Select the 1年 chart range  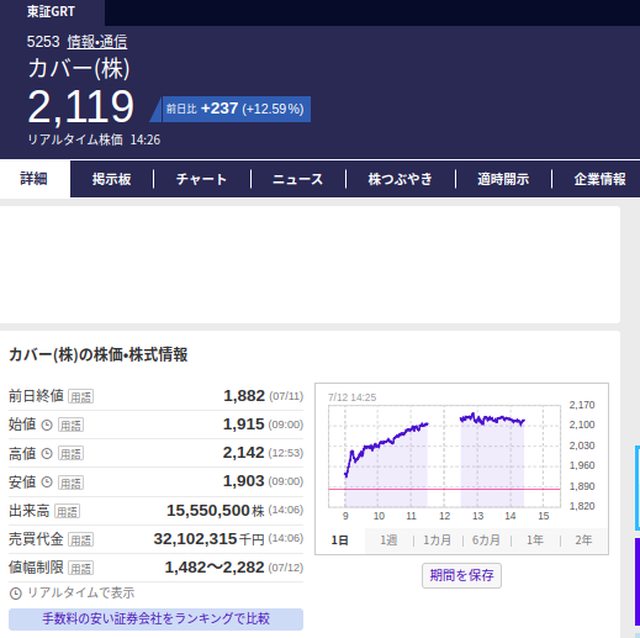click(x=535, y=540)
